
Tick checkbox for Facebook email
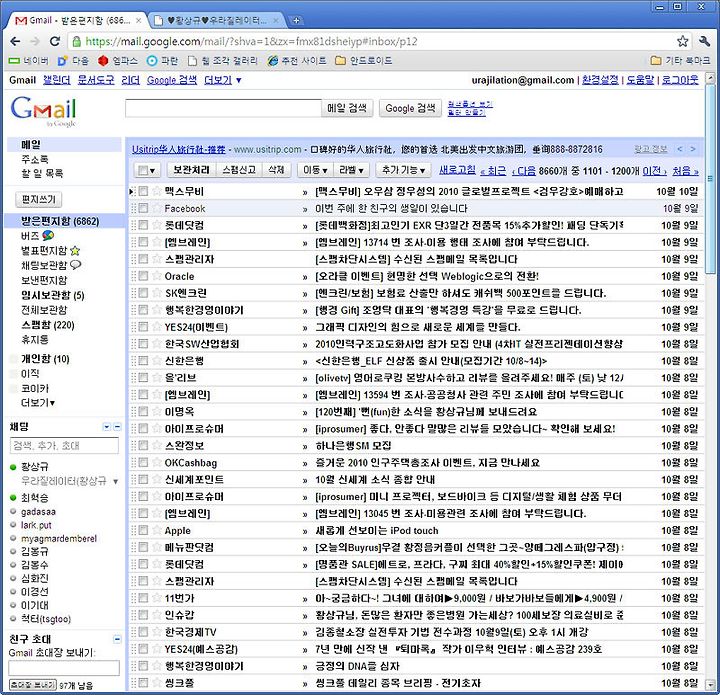coord(143,208)
